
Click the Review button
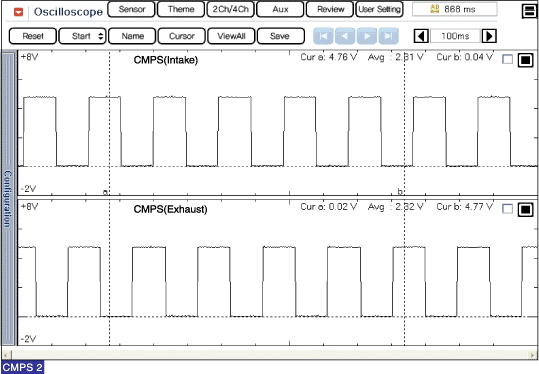[x=330, y=9]
